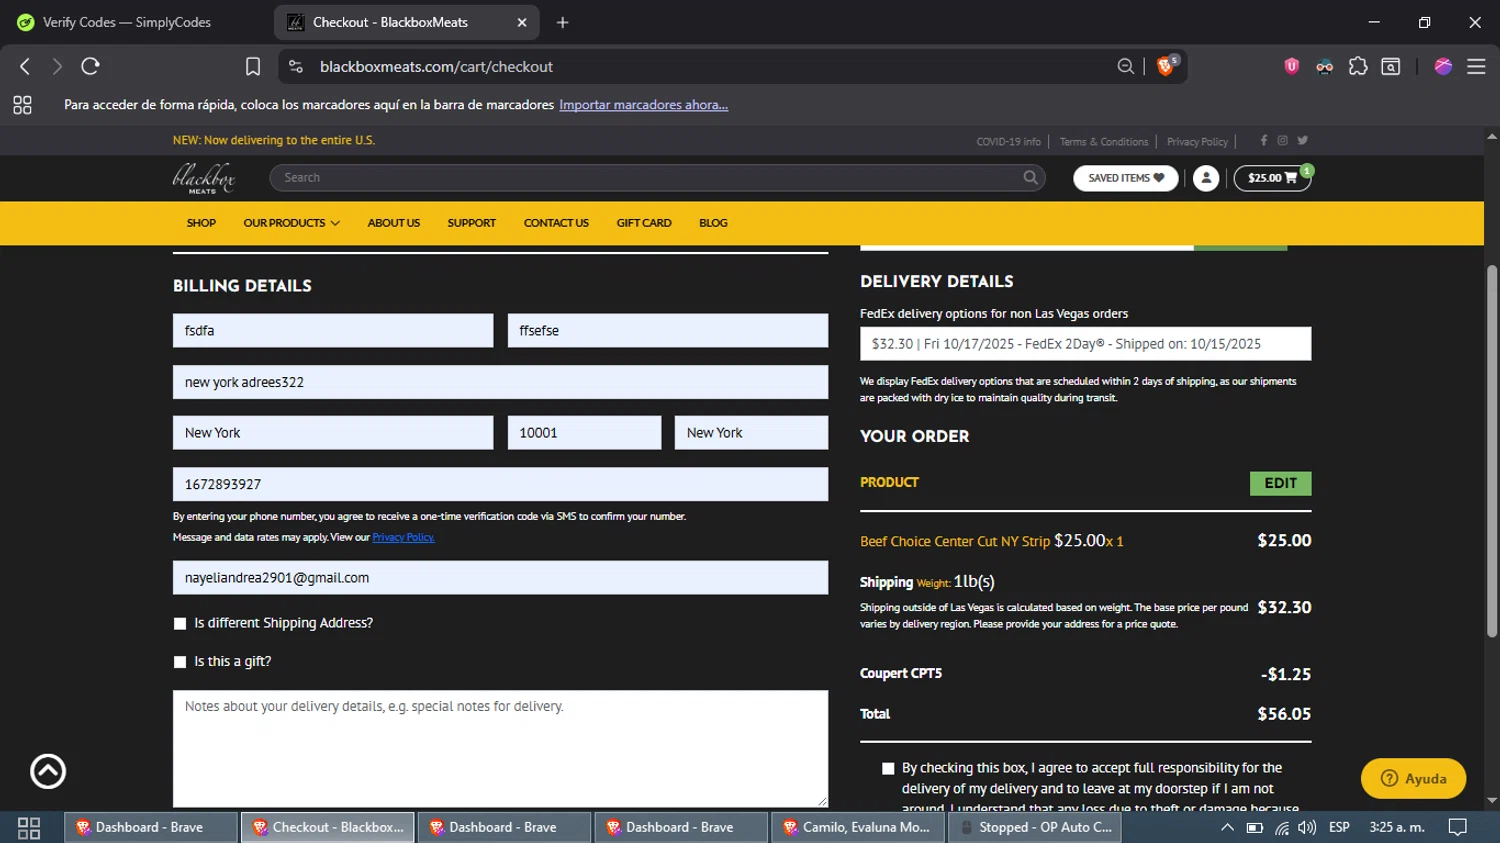1500x843 pixels.
Task: Click the delivery notes text area
Action: (x=500, y=748)
